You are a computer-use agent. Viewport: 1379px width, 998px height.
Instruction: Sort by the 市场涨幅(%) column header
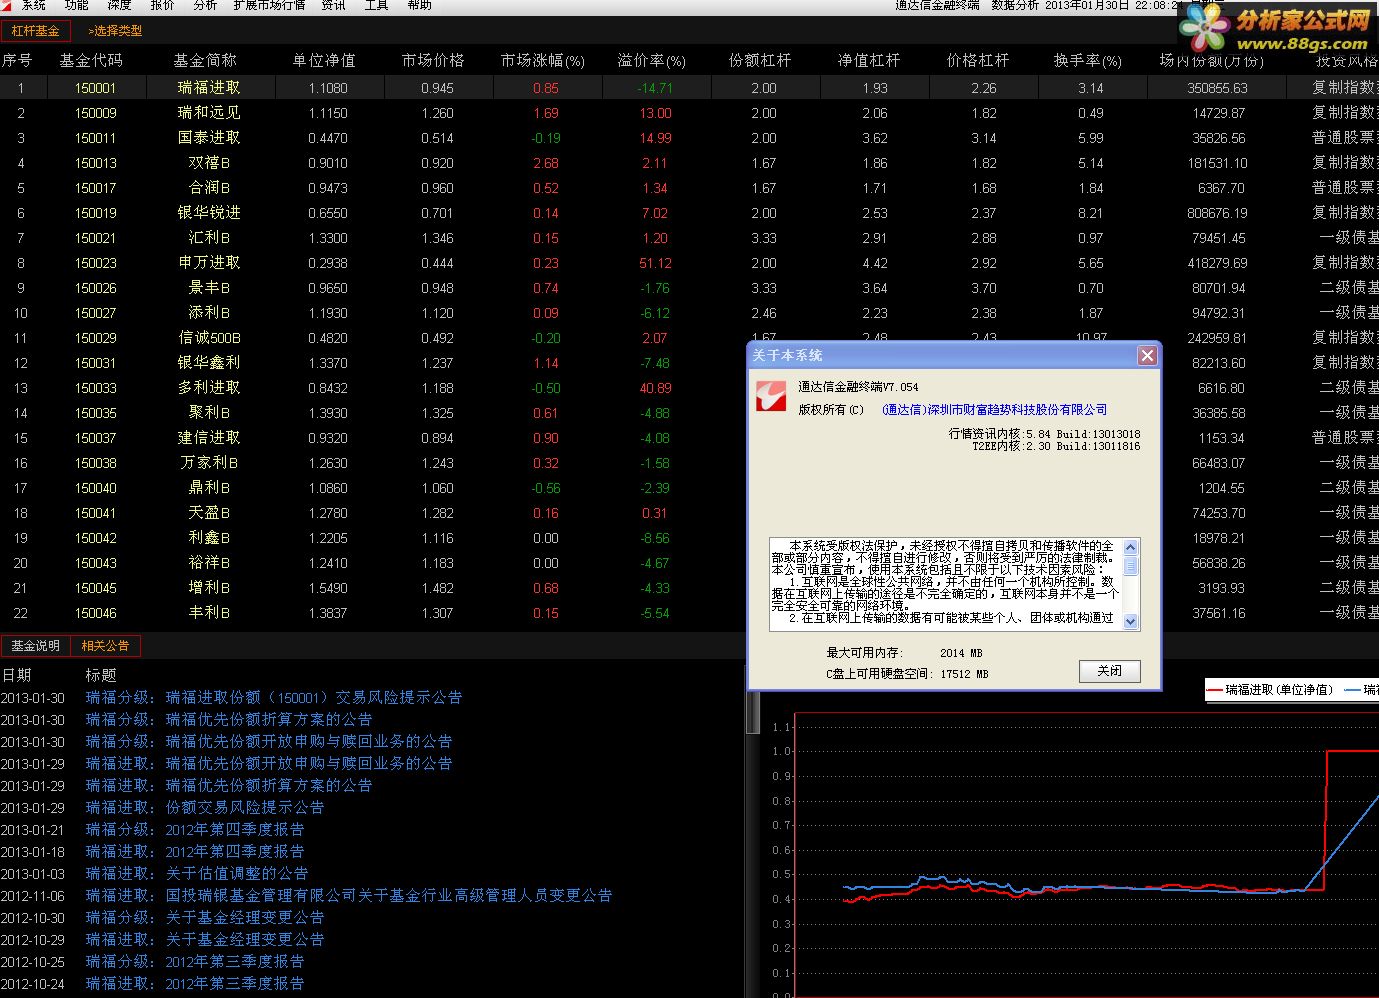543,61
